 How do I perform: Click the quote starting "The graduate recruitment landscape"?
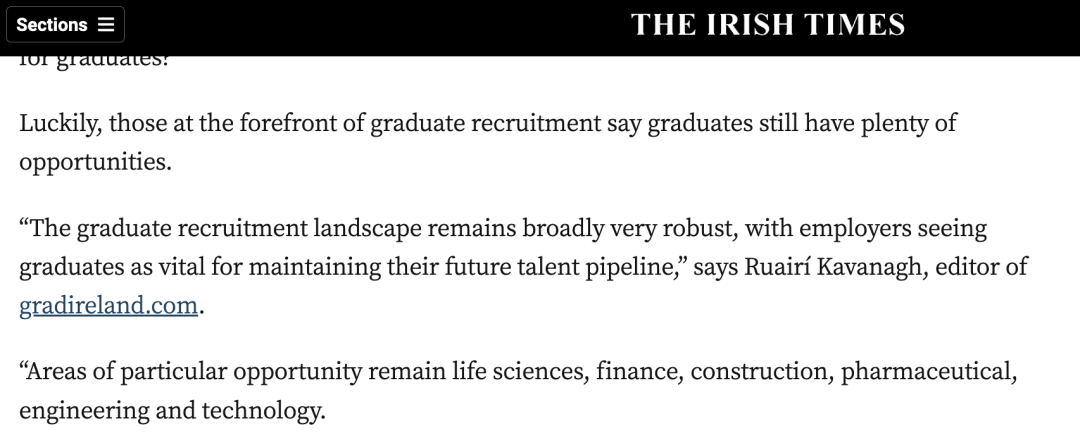[523, 266]
